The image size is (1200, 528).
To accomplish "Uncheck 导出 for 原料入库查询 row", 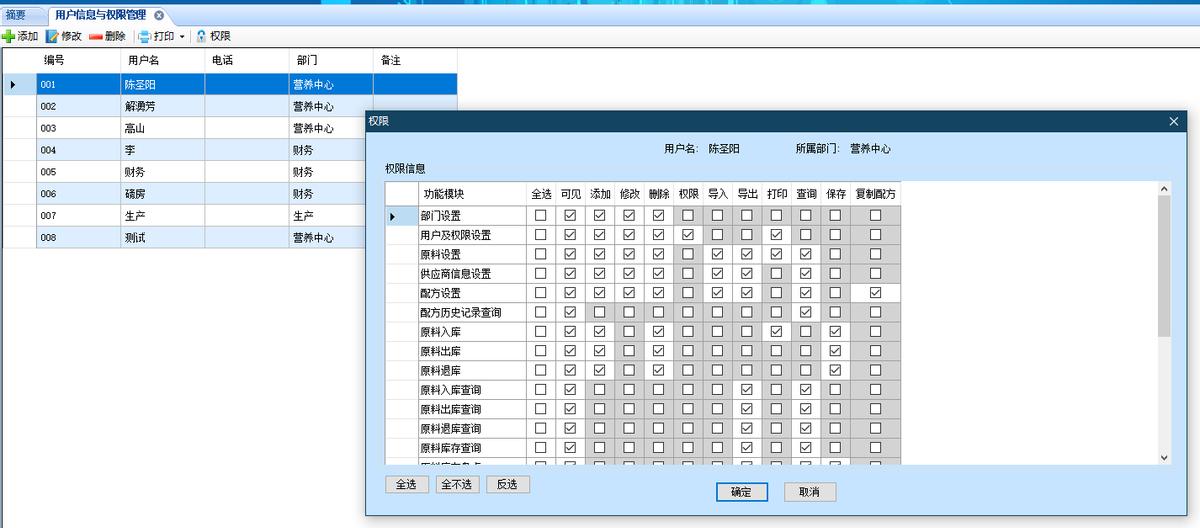I will click(747, 390).
